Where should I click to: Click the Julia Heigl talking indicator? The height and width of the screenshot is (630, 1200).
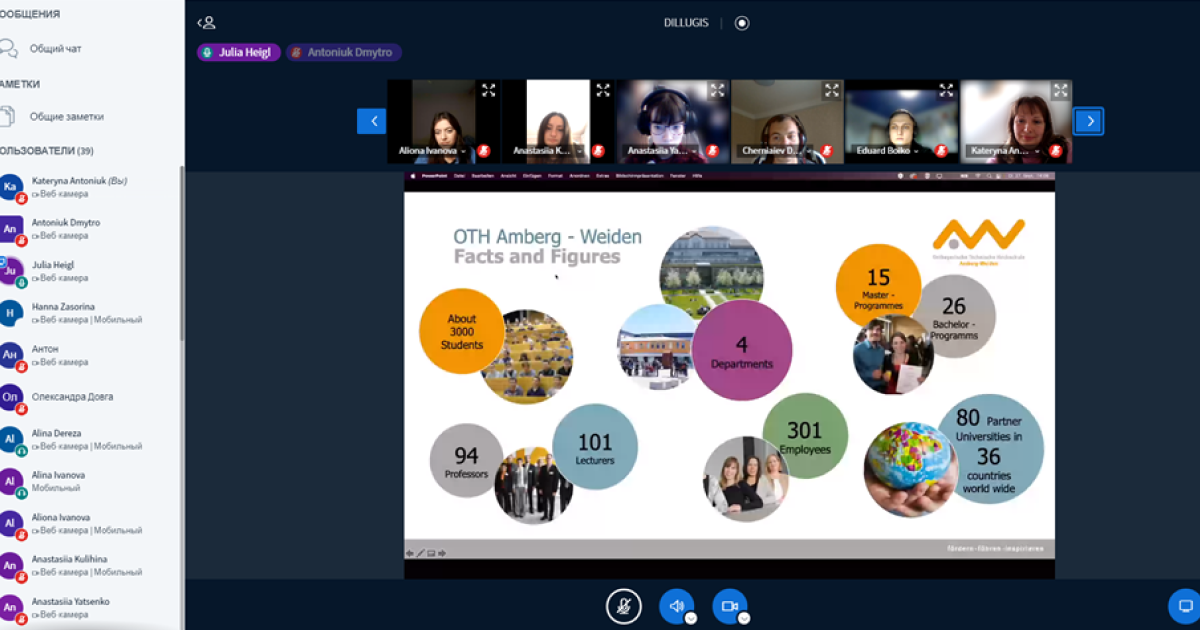click(238, 52)
